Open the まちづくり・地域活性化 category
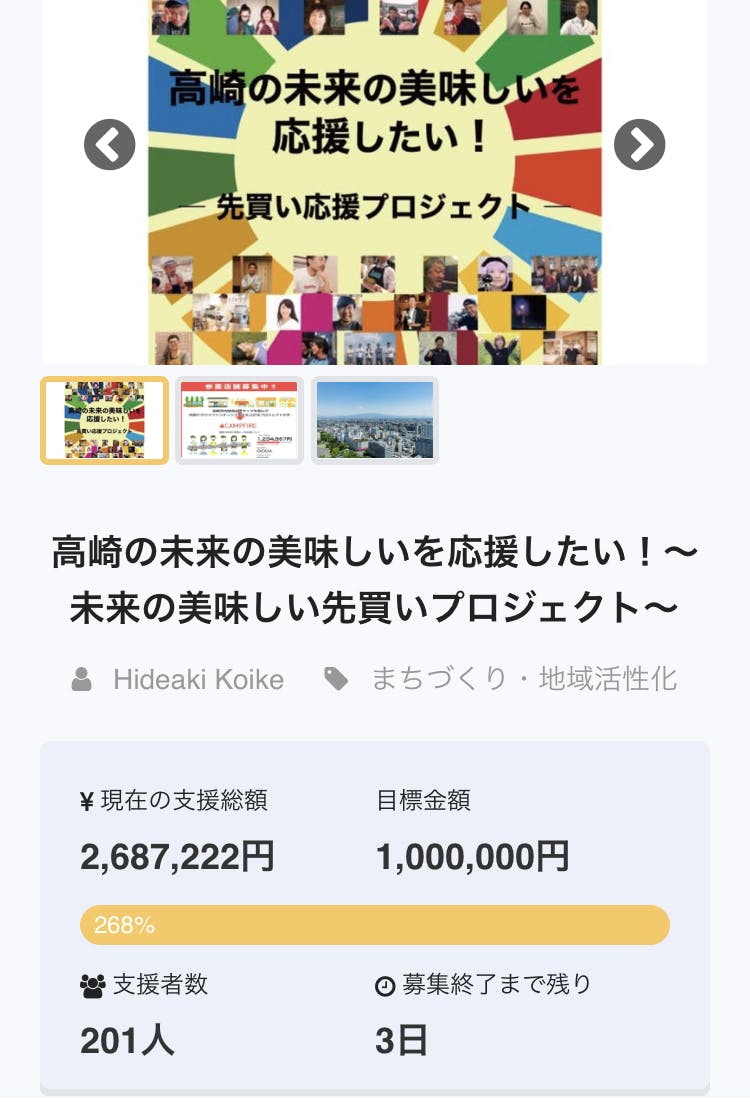 [524, 680]
